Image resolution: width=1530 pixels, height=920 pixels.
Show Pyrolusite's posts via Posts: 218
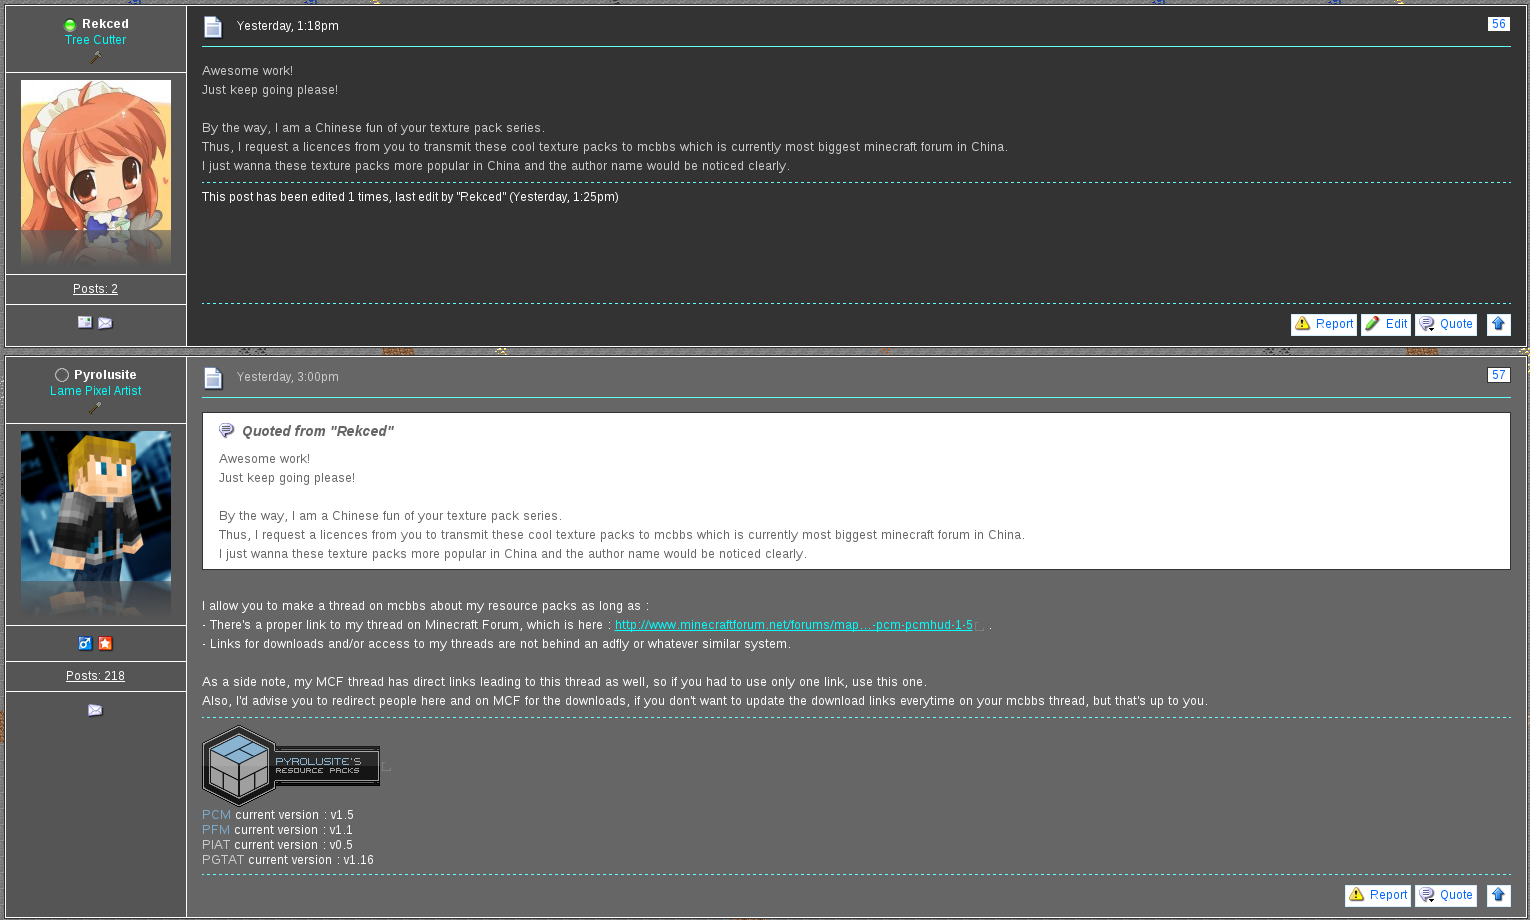[95, 676]
